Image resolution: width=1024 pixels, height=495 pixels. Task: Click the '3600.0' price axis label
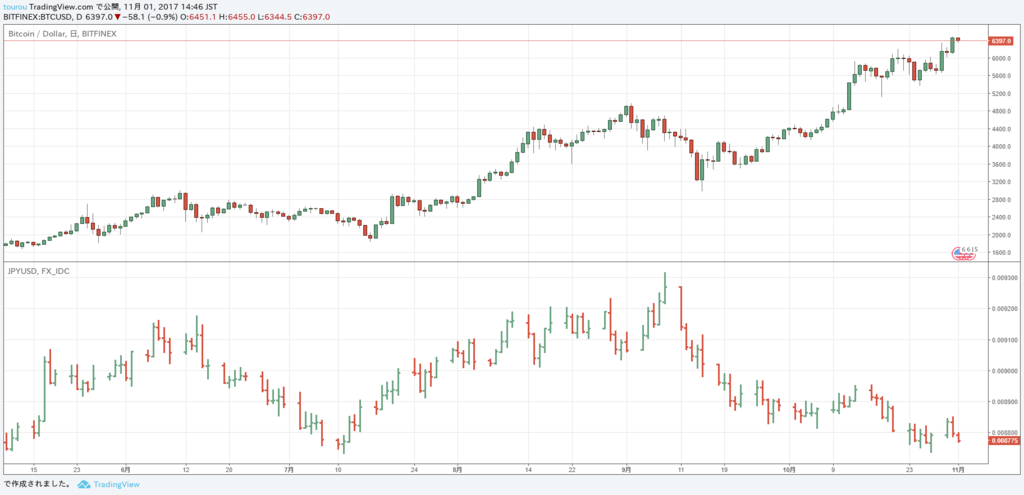click(x=1002, y=164)
